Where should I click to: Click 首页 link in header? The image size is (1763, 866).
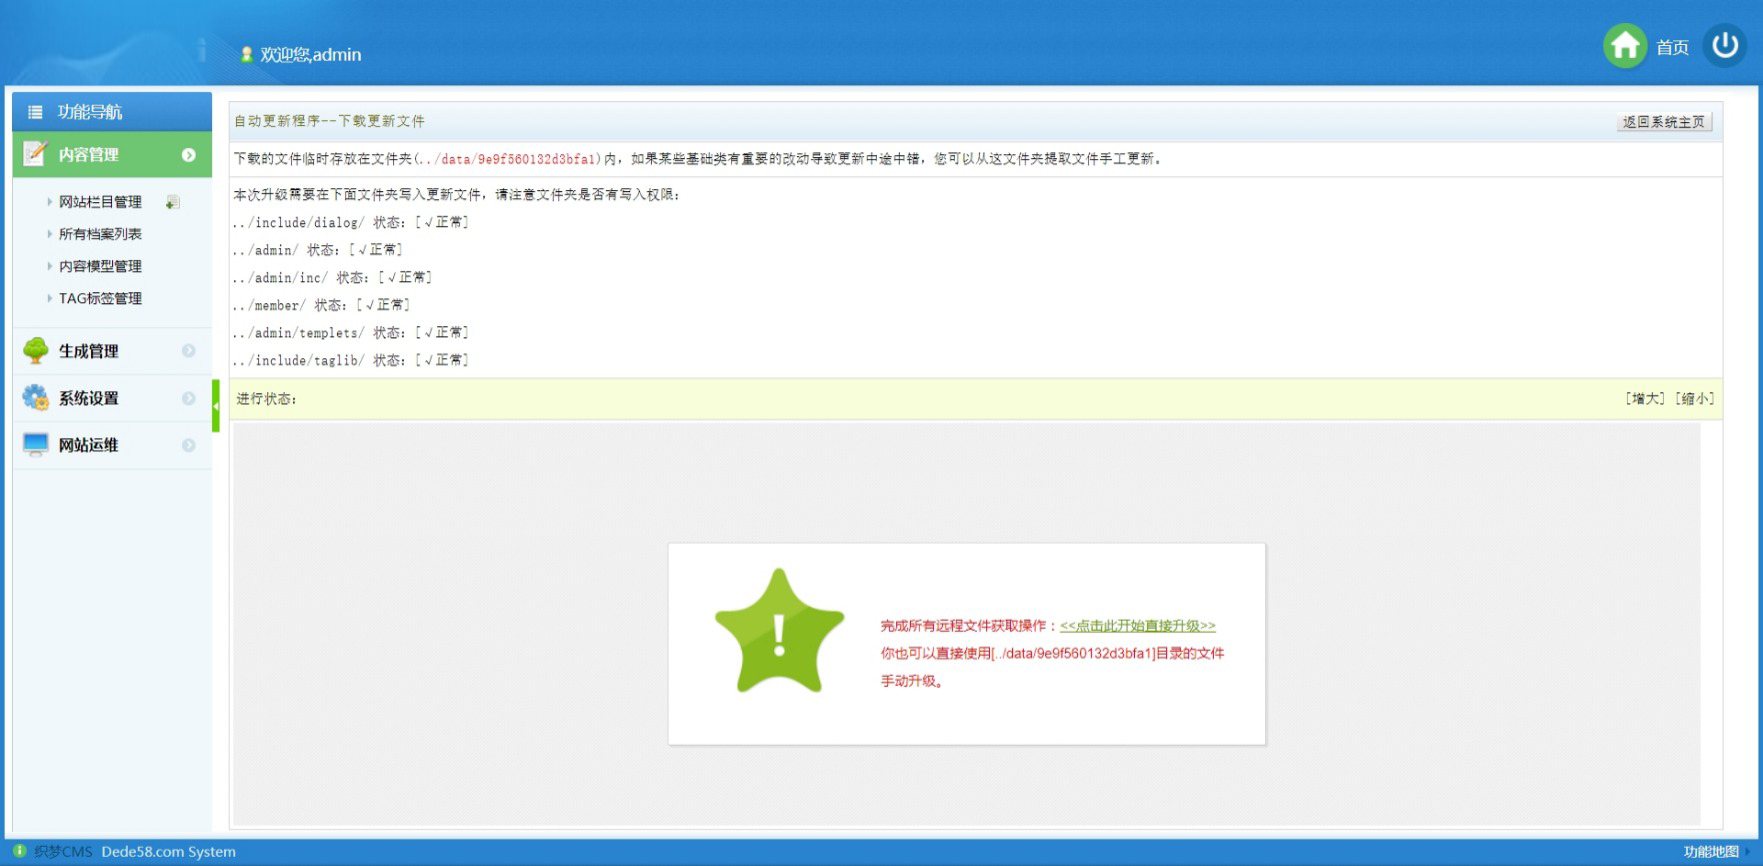click(x=1672, y=47)
